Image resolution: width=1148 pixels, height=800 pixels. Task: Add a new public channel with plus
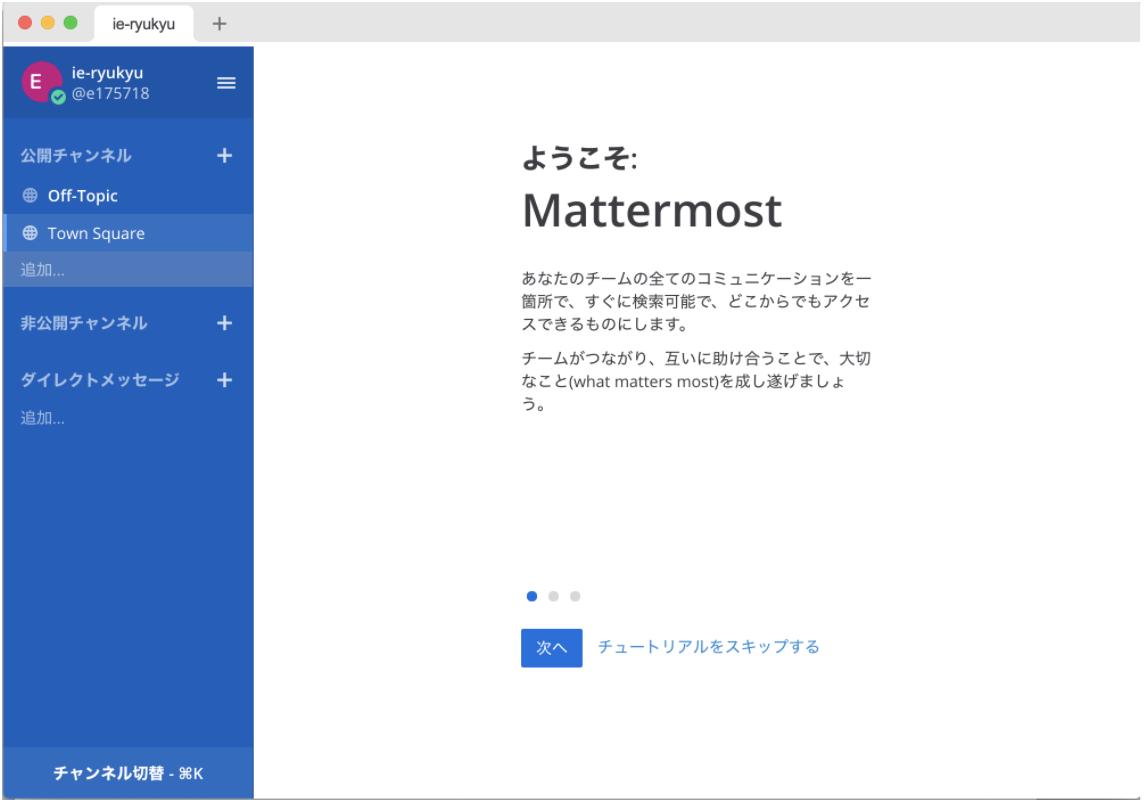tap(225, 156)
